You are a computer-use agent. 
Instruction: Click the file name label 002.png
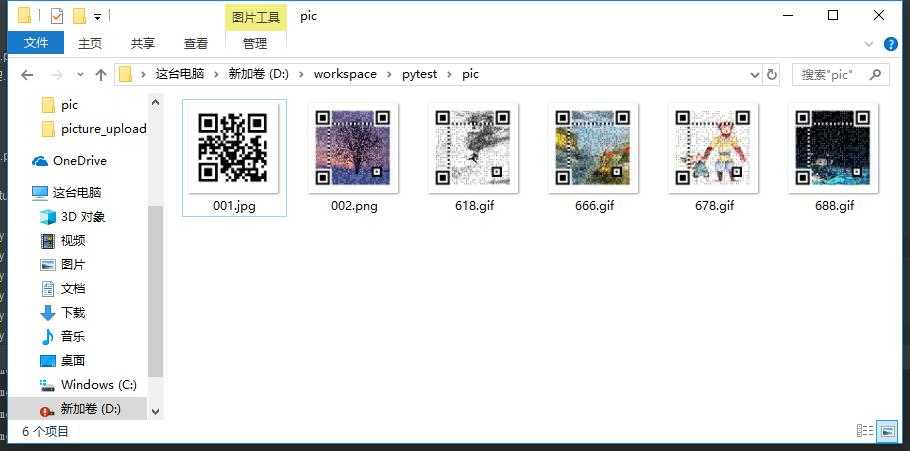point(354,205)
